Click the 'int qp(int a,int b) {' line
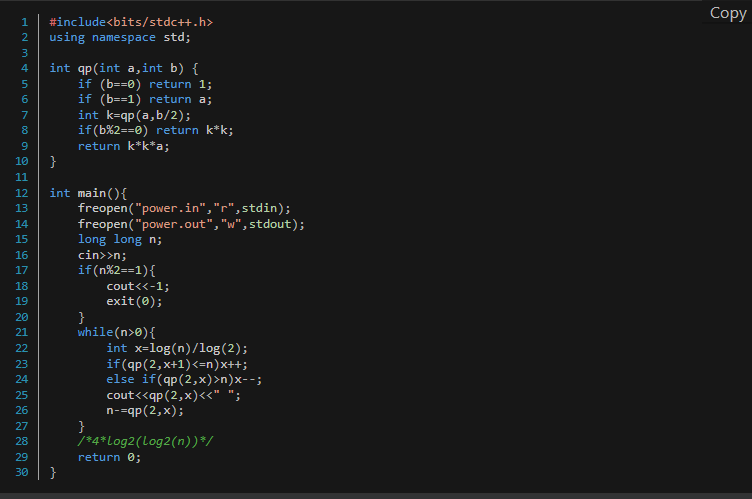The width and height of the screenshot is (752, 499). point(124,68)
